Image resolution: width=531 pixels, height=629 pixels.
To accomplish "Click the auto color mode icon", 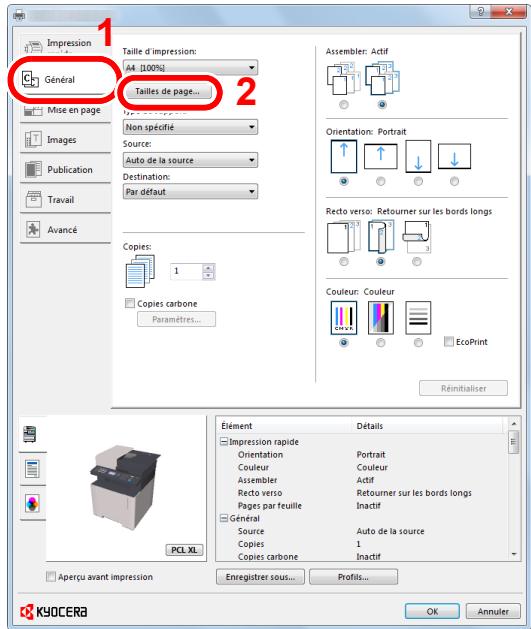I will pos(381,318).
